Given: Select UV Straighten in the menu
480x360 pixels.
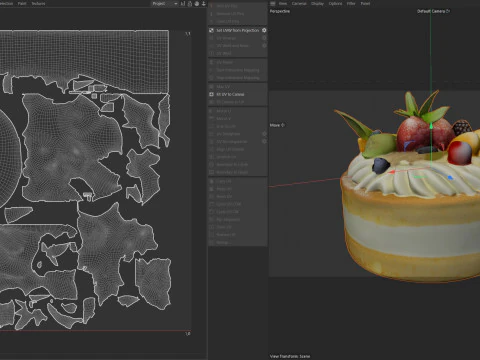Looking at the screenshot, I should point(238,134).
